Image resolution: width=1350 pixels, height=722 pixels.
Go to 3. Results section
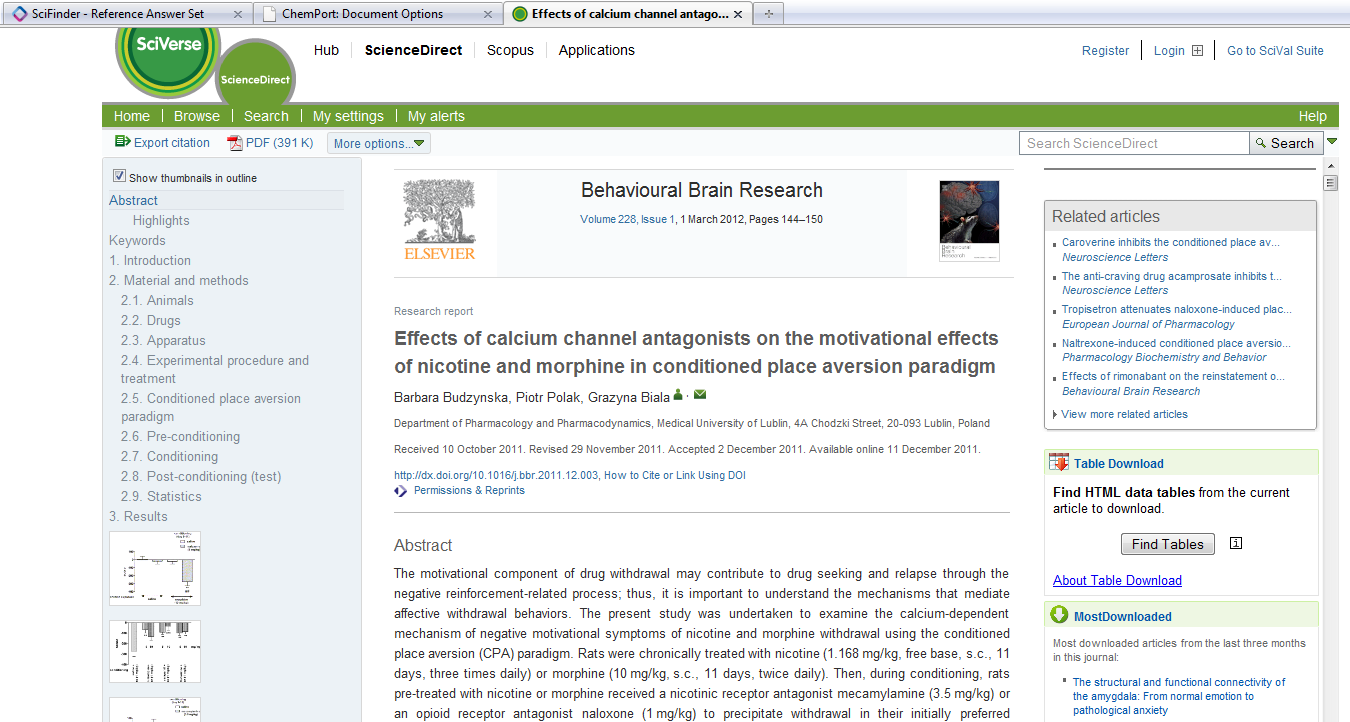tap(138, 516)
